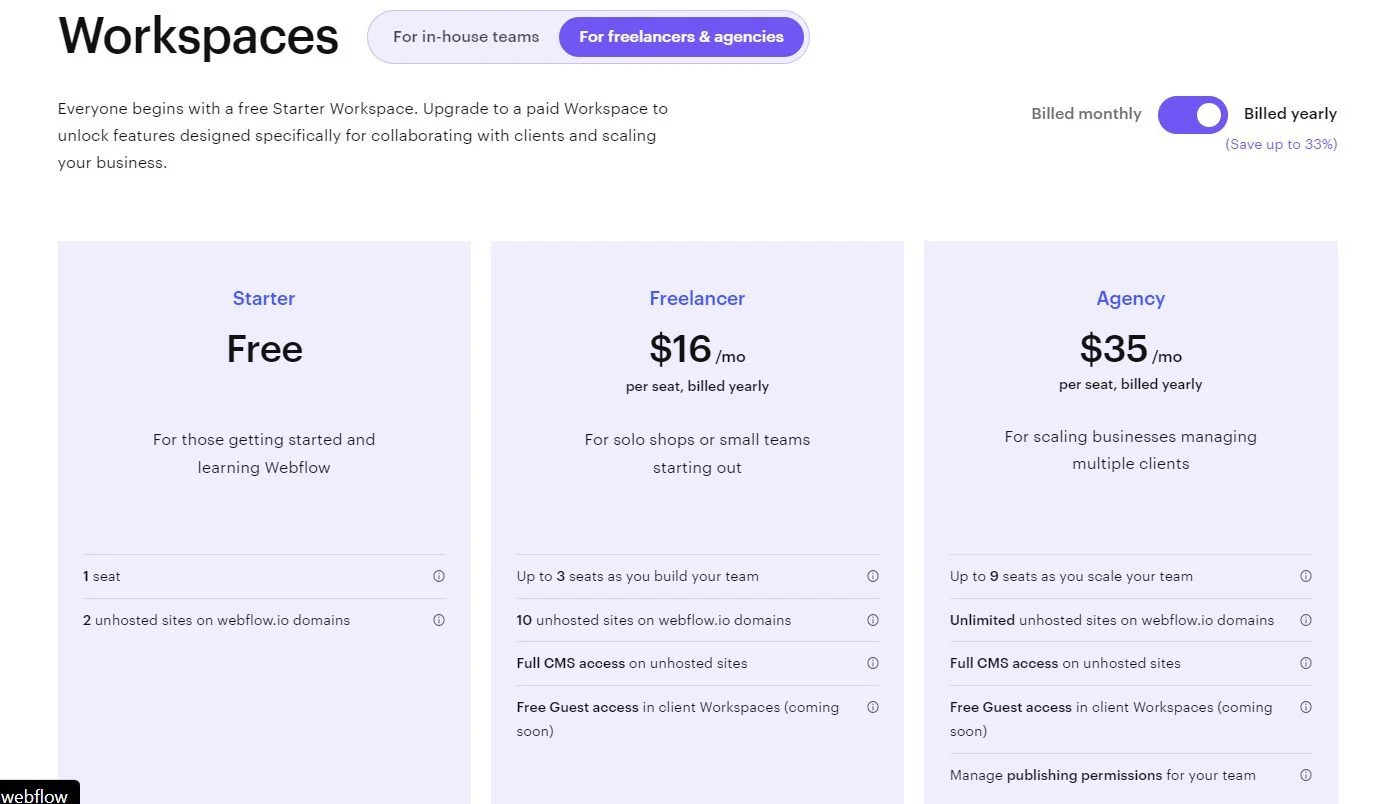Select the Freelancer plan heading
The height and width of the screenshot is (804, 1376).
(x=697, y=298)
